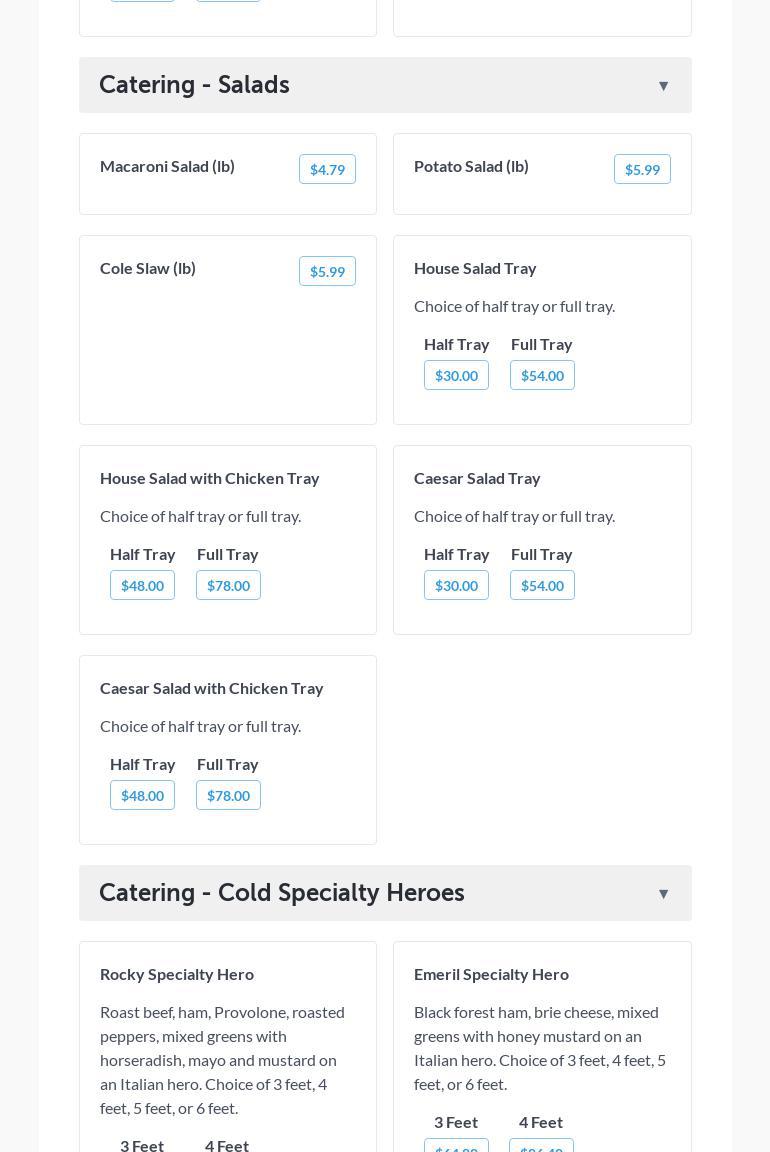Open the Caesar Salad with Chicken Tray title
The image size is (770, 1152).
(212, 688)
